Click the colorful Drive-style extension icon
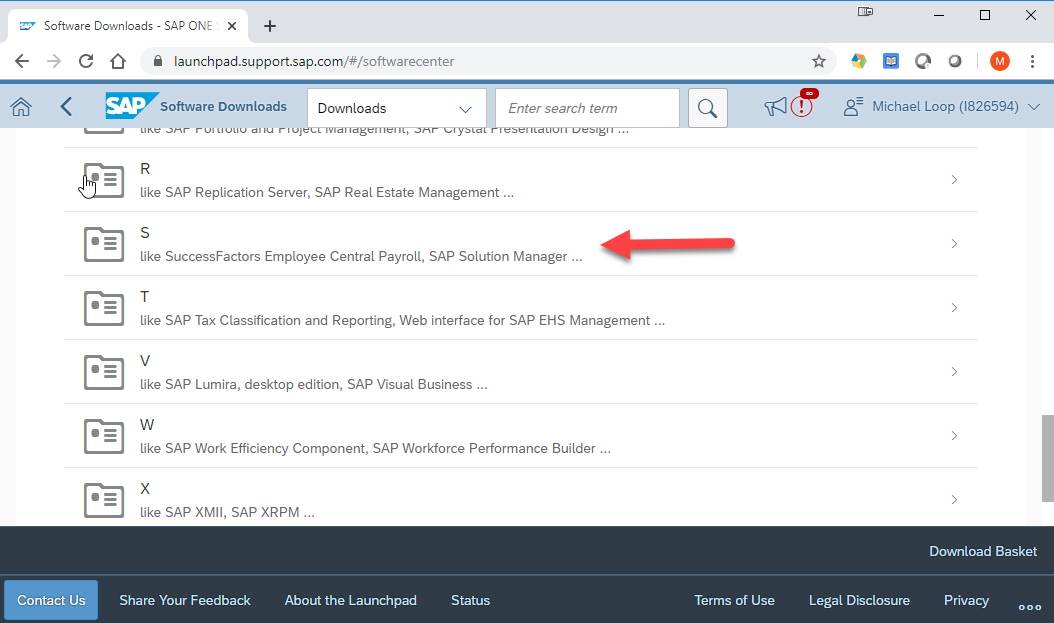1054x623 pixels. 858,61
